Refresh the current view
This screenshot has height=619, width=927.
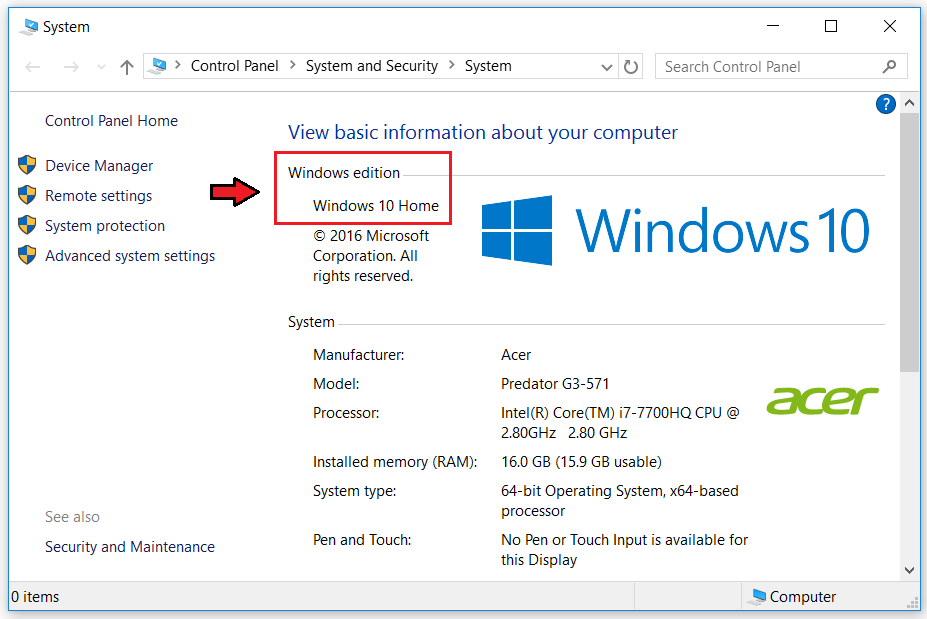click(629, 66)
